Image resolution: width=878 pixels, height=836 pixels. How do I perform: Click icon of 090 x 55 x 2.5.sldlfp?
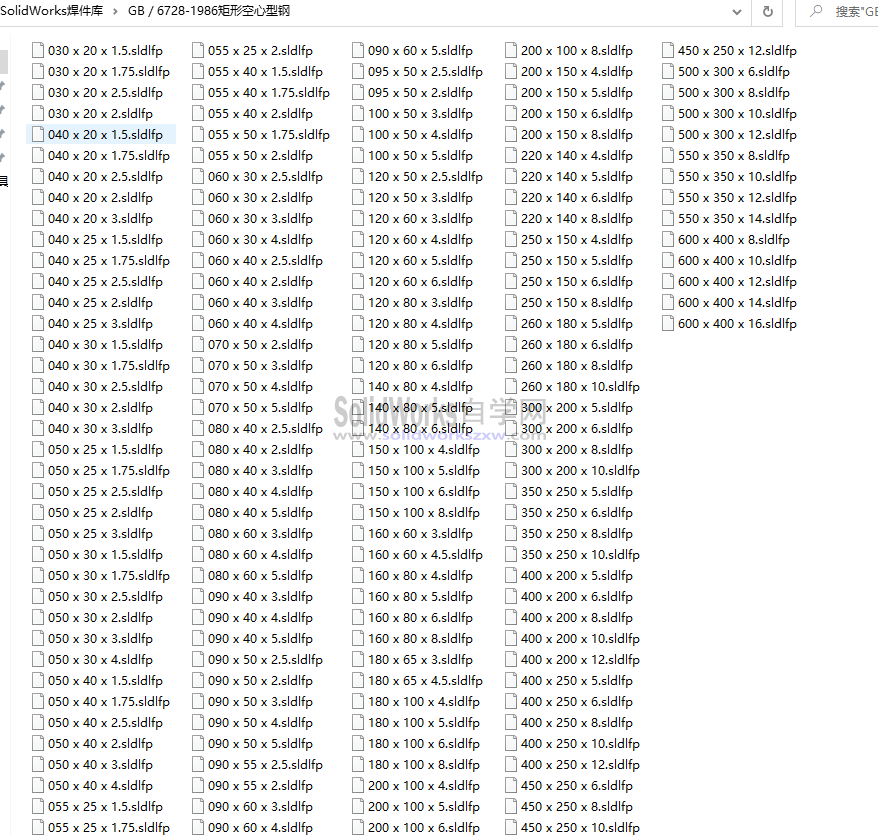pyautogui.click(x=198, y=764)
